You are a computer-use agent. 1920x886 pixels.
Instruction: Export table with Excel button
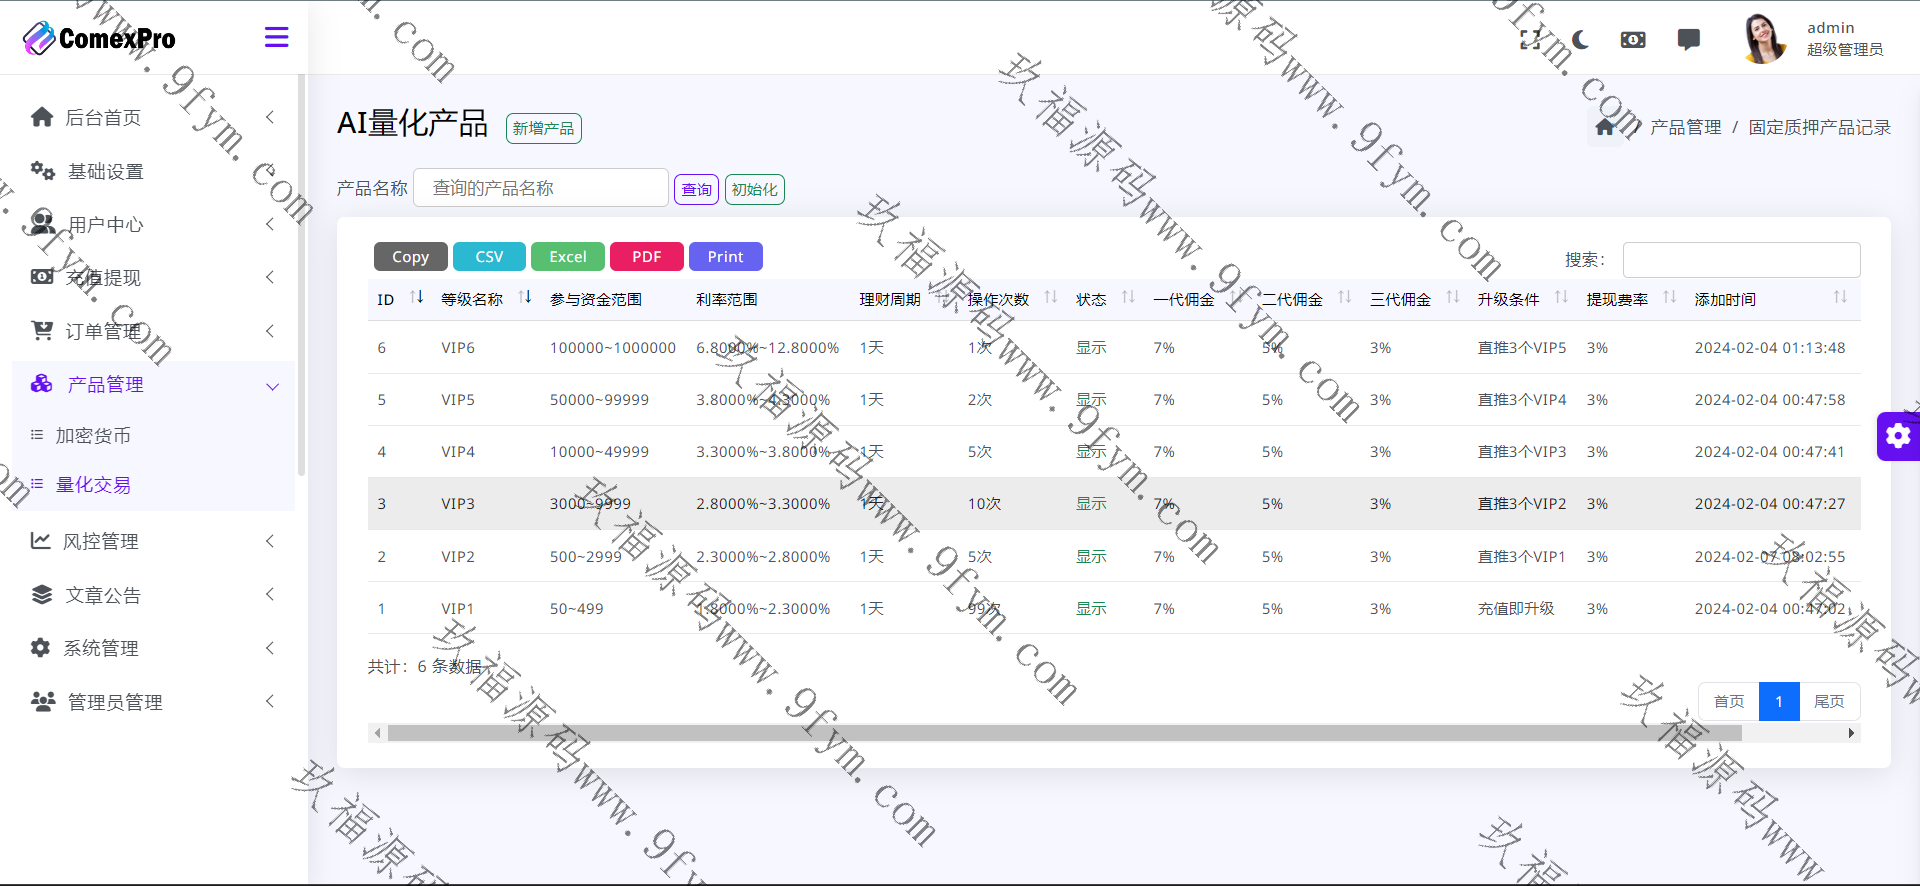pos(567,257)
